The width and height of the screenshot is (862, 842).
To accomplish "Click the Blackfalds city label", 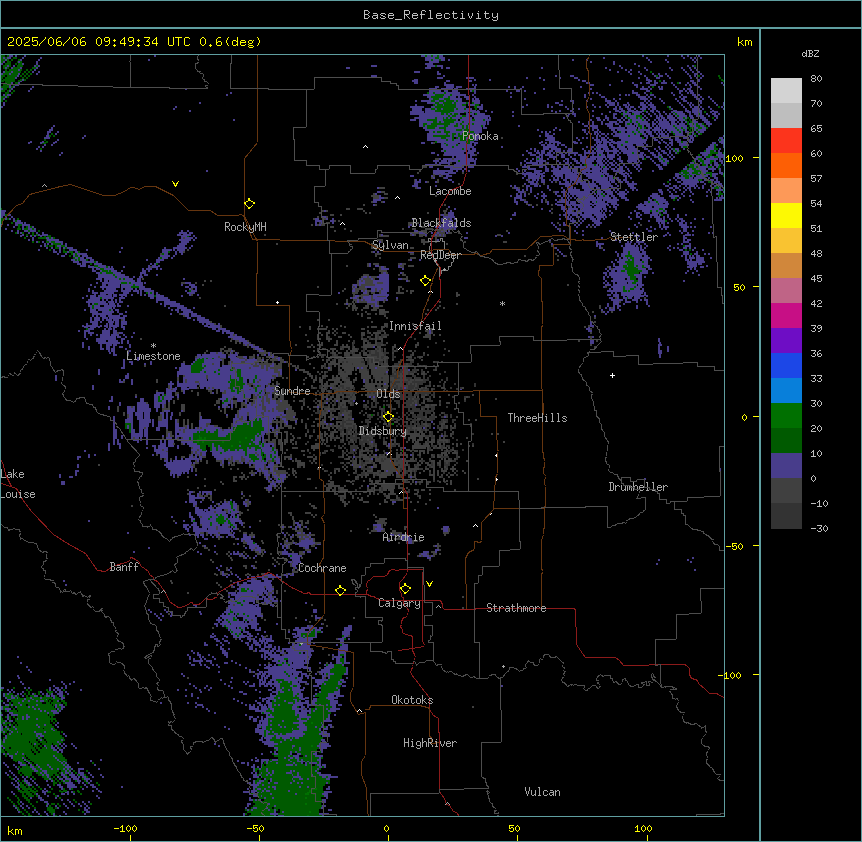I will click(441, 223).
